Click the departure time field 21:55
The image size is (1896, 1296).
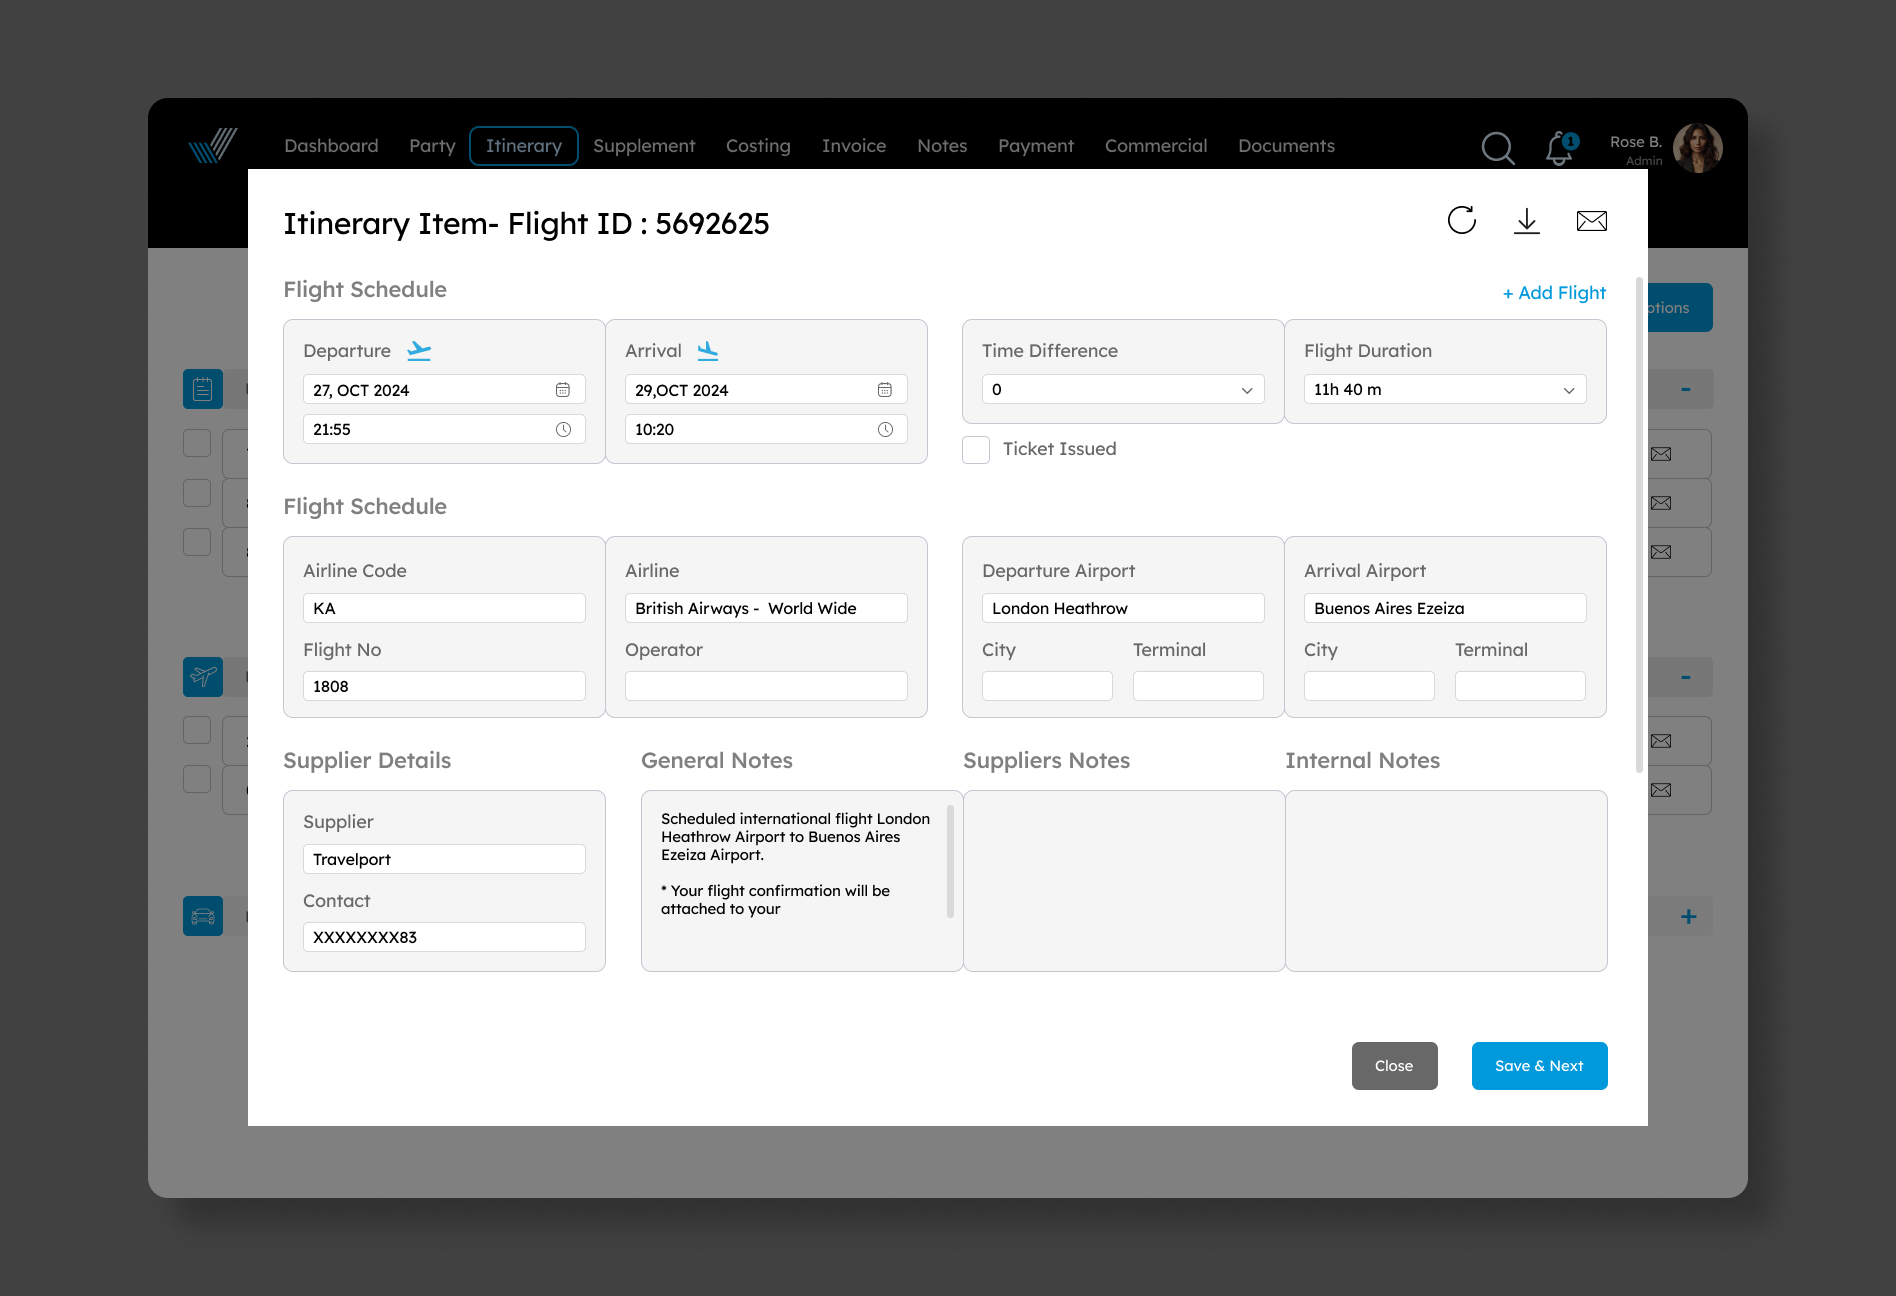444,429
